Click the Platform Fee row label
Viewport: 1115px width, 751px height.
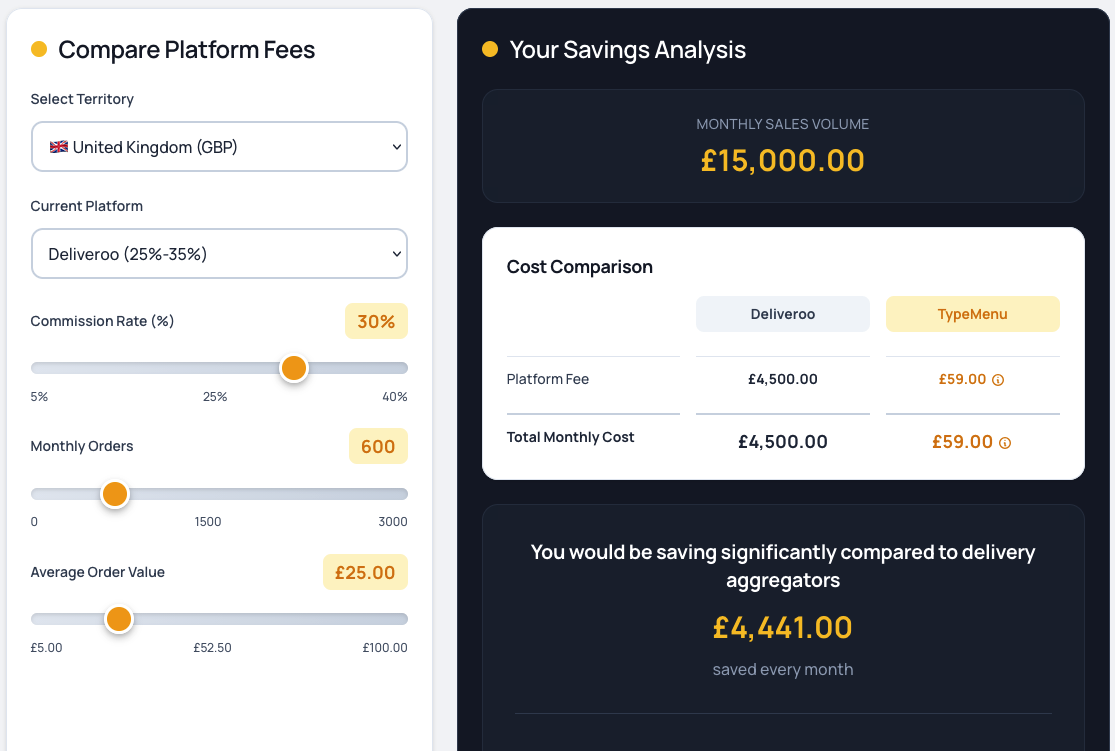click(x=547, y=379)
